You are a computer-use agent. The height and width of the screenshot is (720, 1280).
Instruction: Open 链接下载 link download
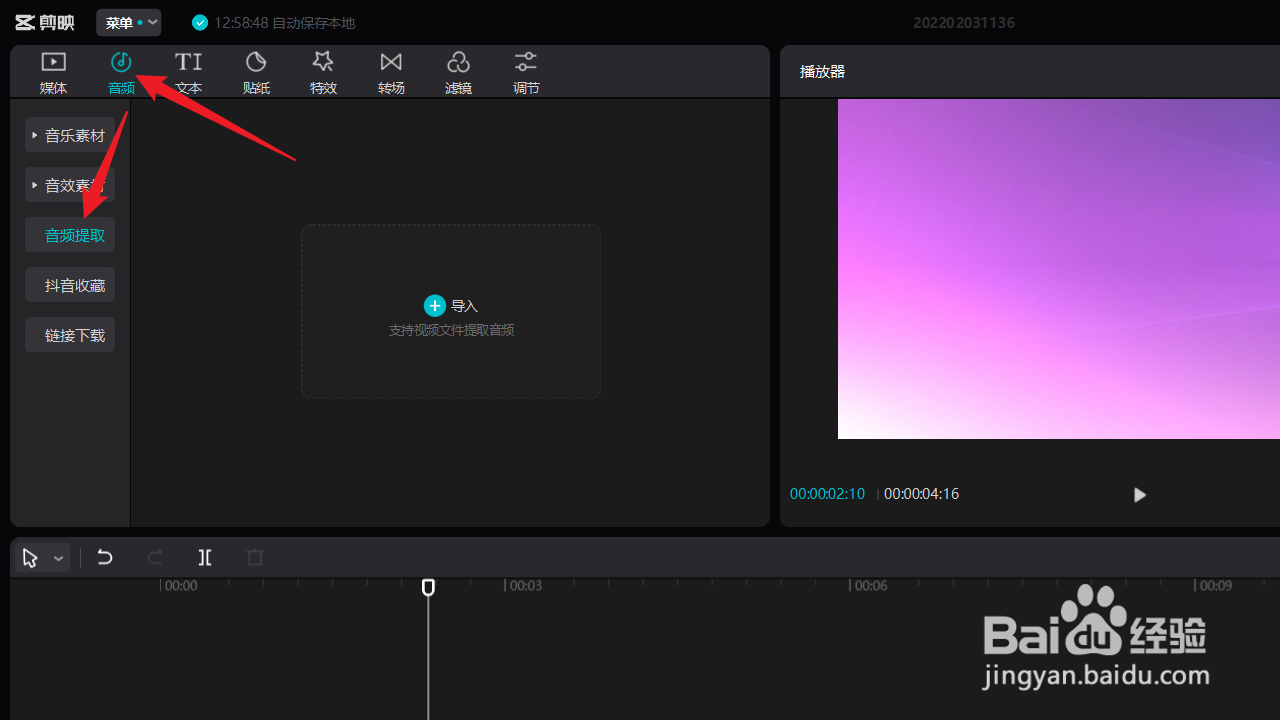click(x=70, y=335)
